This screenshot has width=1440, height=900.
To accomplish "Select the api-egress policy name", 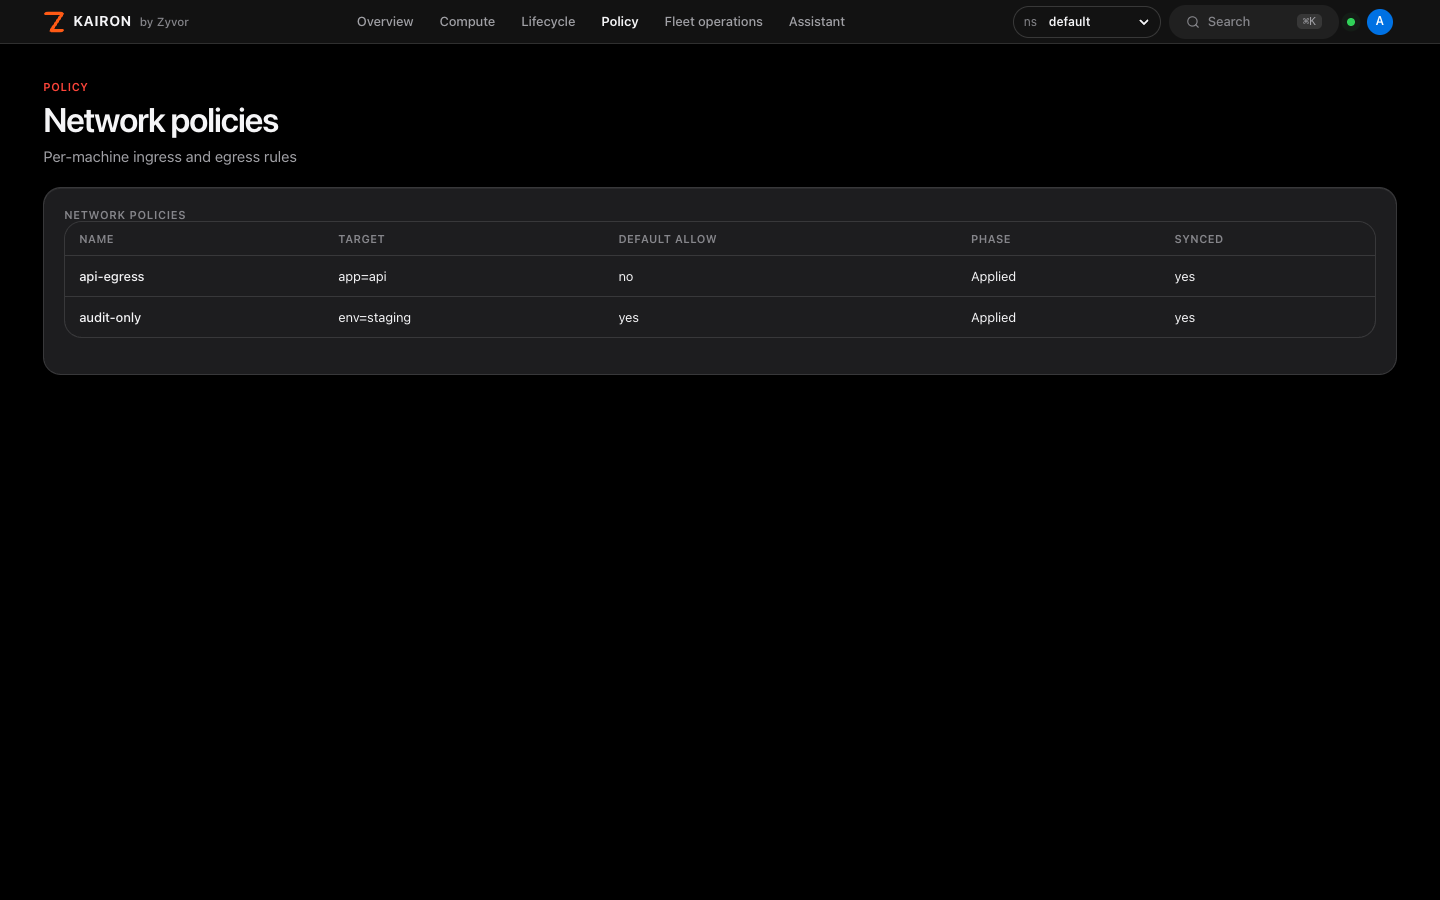I will pyautogui.click(x=112, y=277).
